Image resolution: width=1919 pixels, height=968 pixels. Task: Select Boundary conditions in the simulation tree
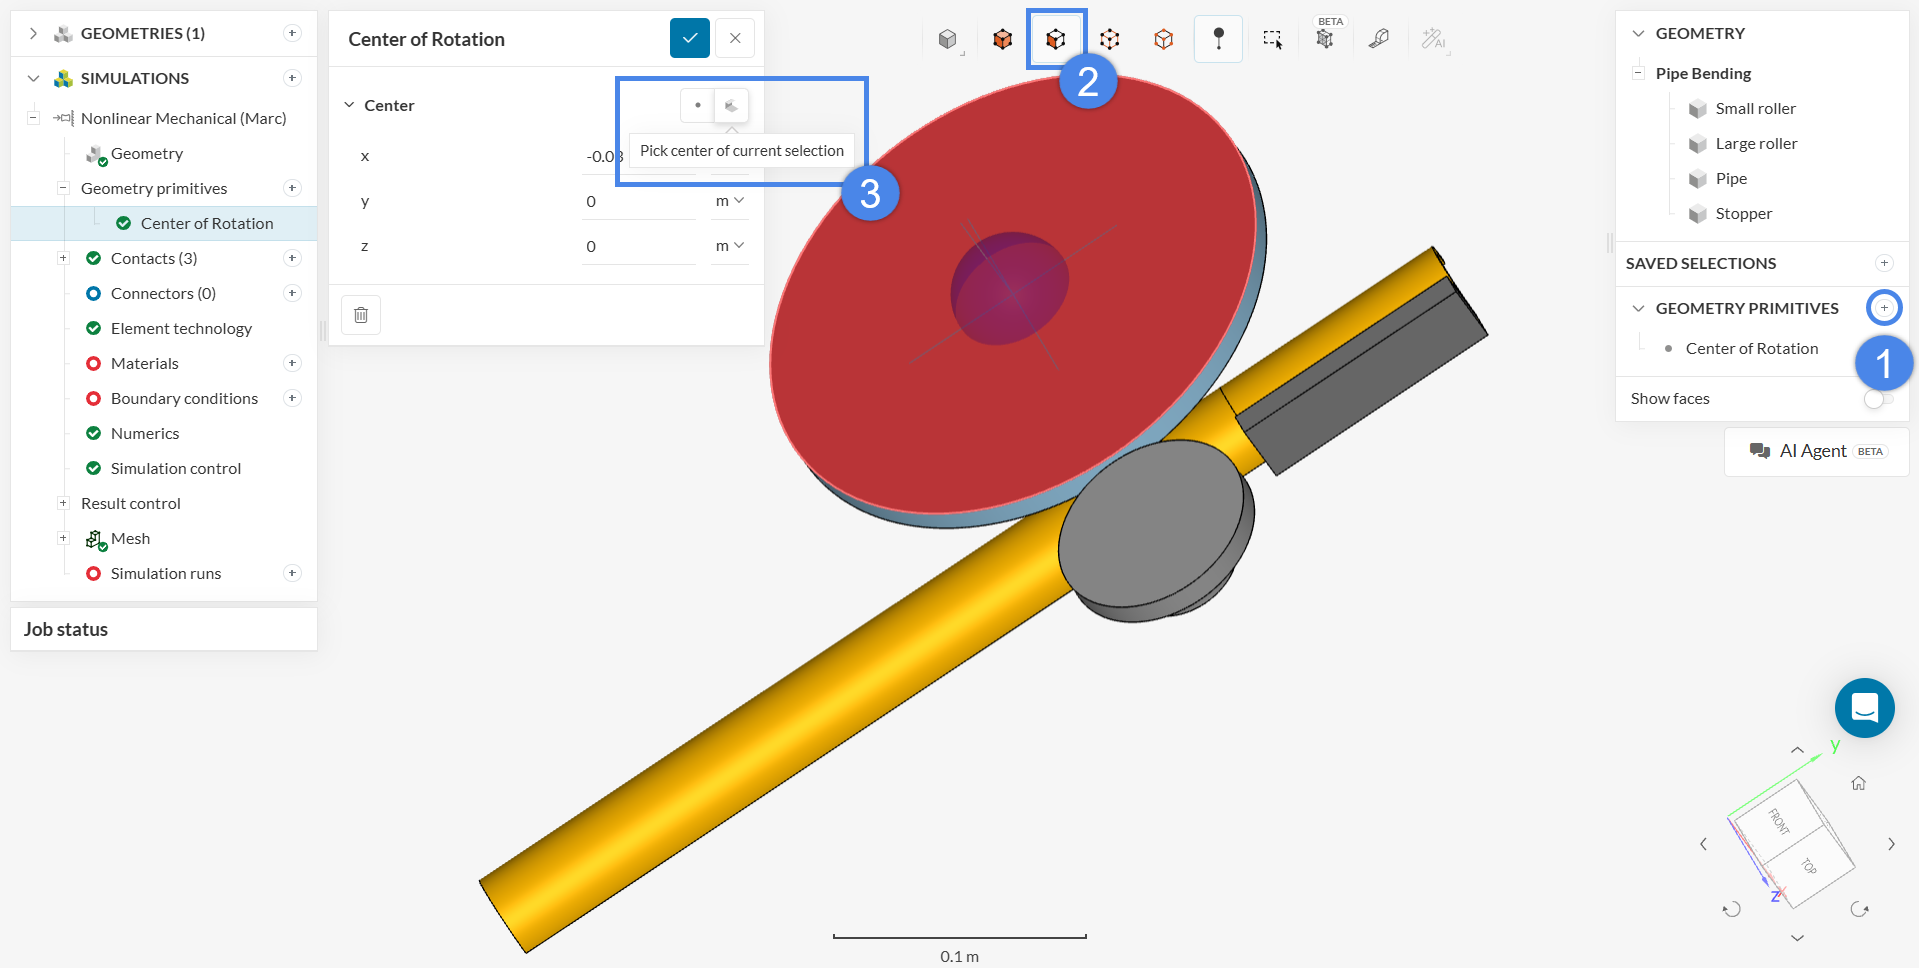[184, 398]
